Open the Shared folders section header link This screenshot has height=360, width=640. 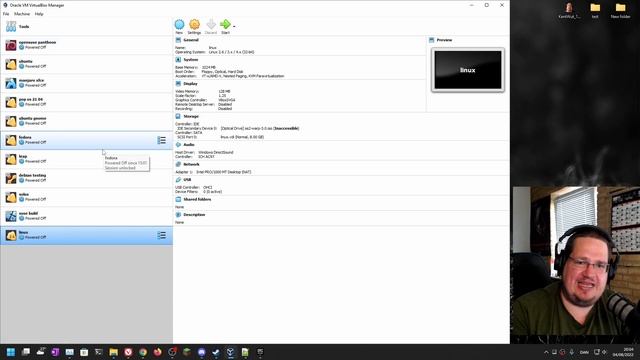point(197,200)
